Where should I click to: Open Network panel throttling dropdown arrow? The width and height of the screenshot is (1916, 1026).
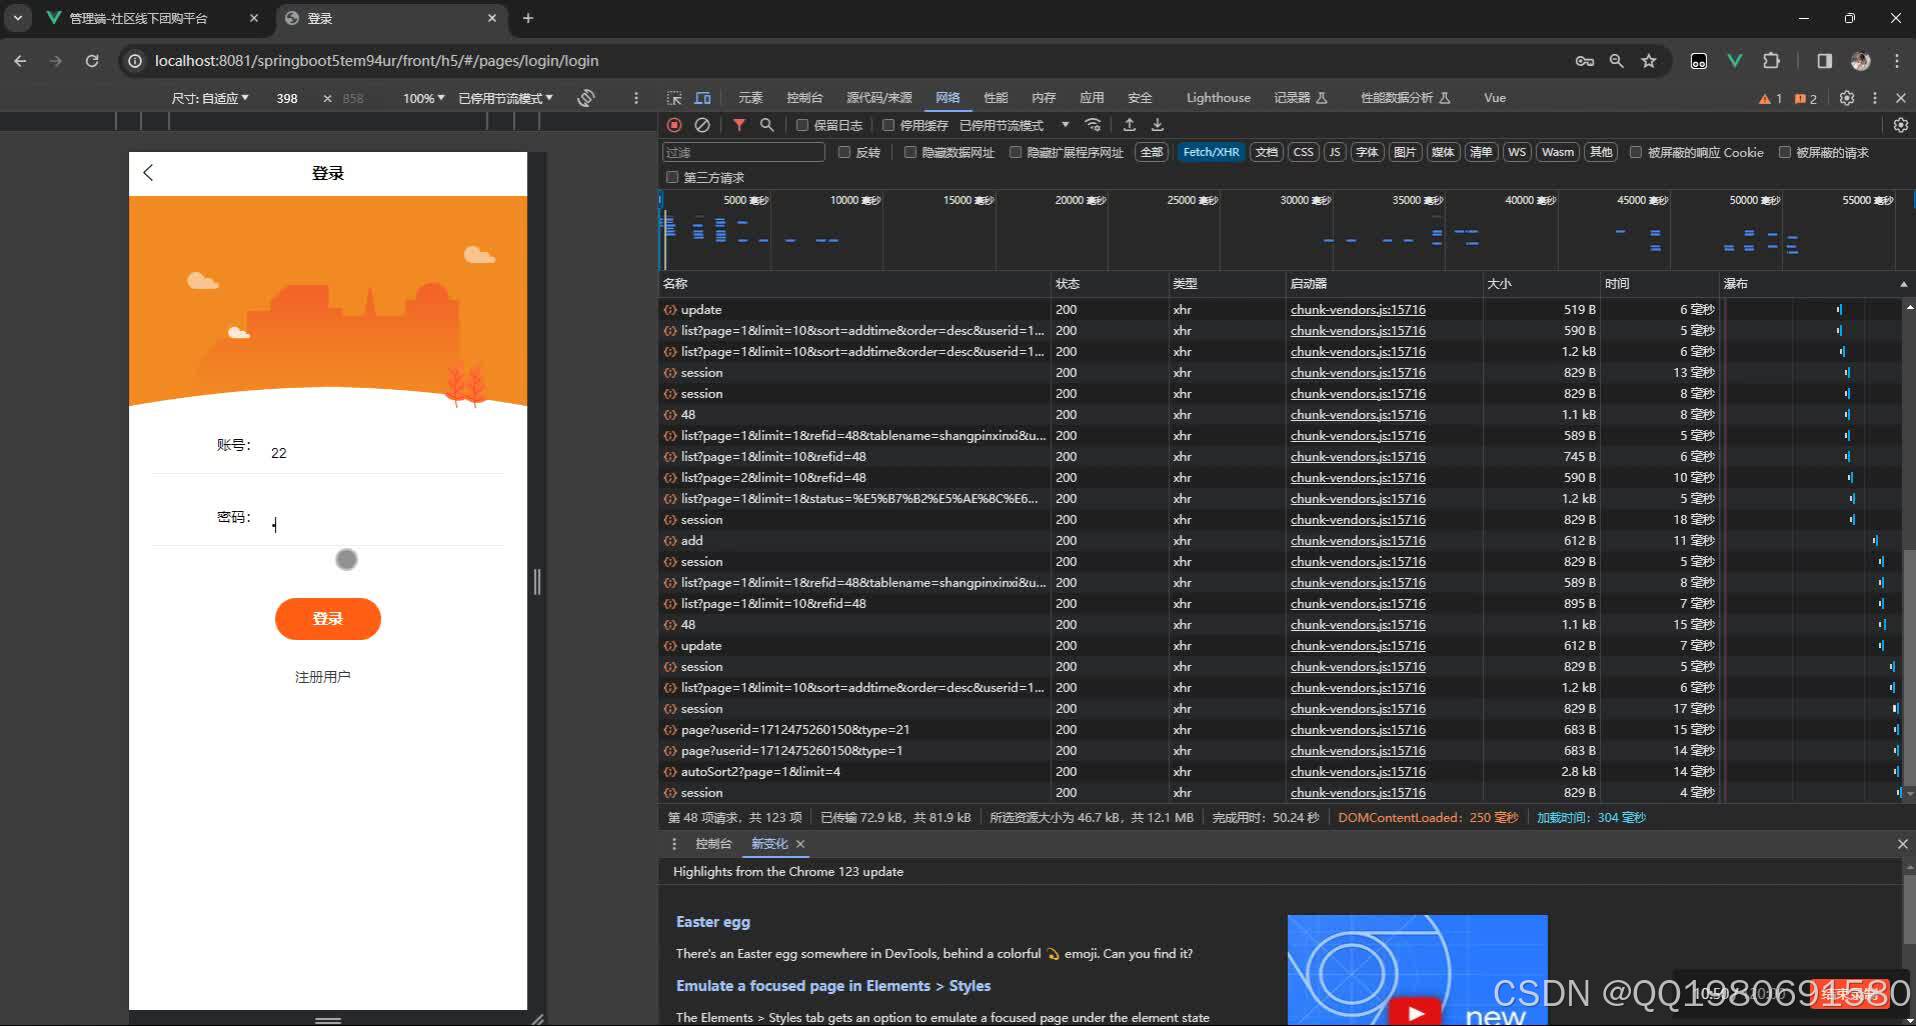click(1065, 125)
